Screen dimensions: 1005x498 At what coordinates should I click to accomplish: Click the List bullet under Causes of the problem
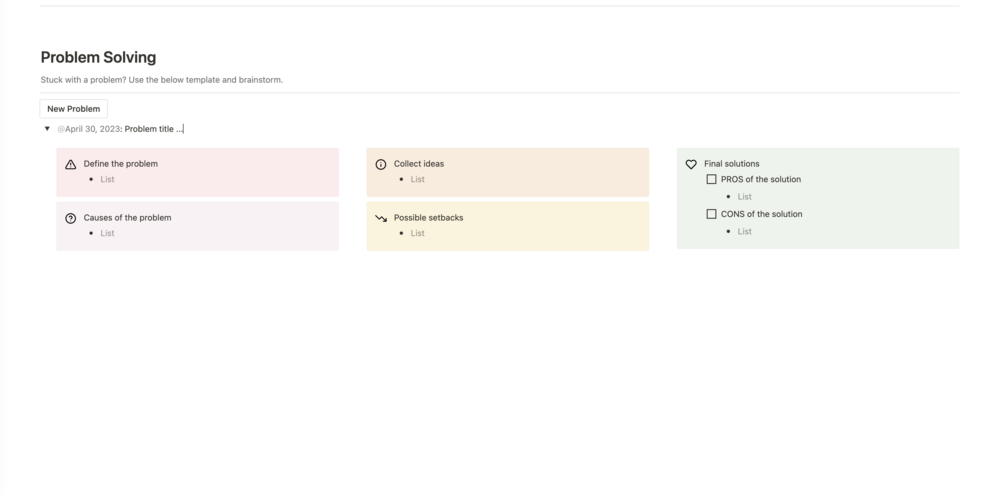pyautogui.click(x=107, y=234)
